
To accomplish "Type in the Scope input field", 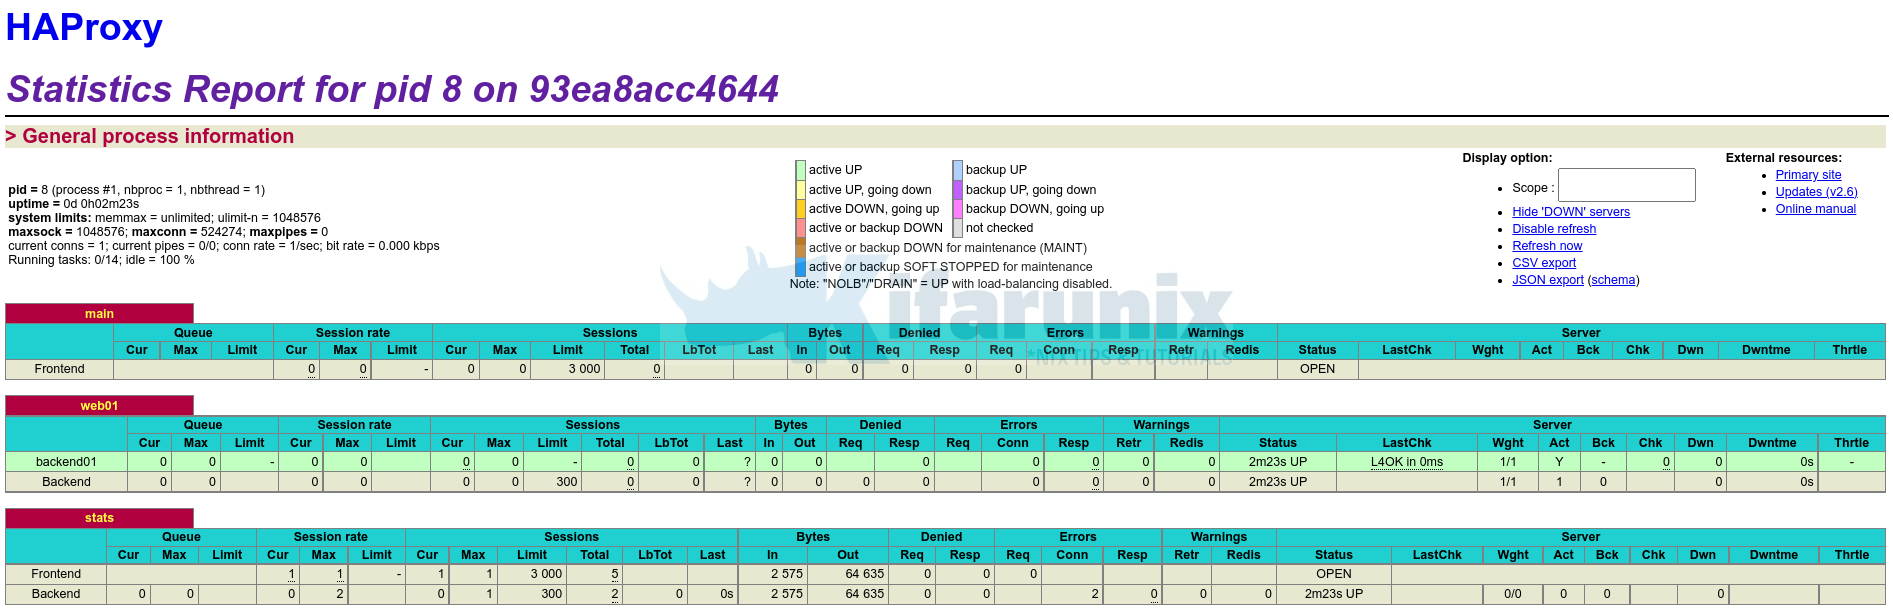I will [1626, 186].
